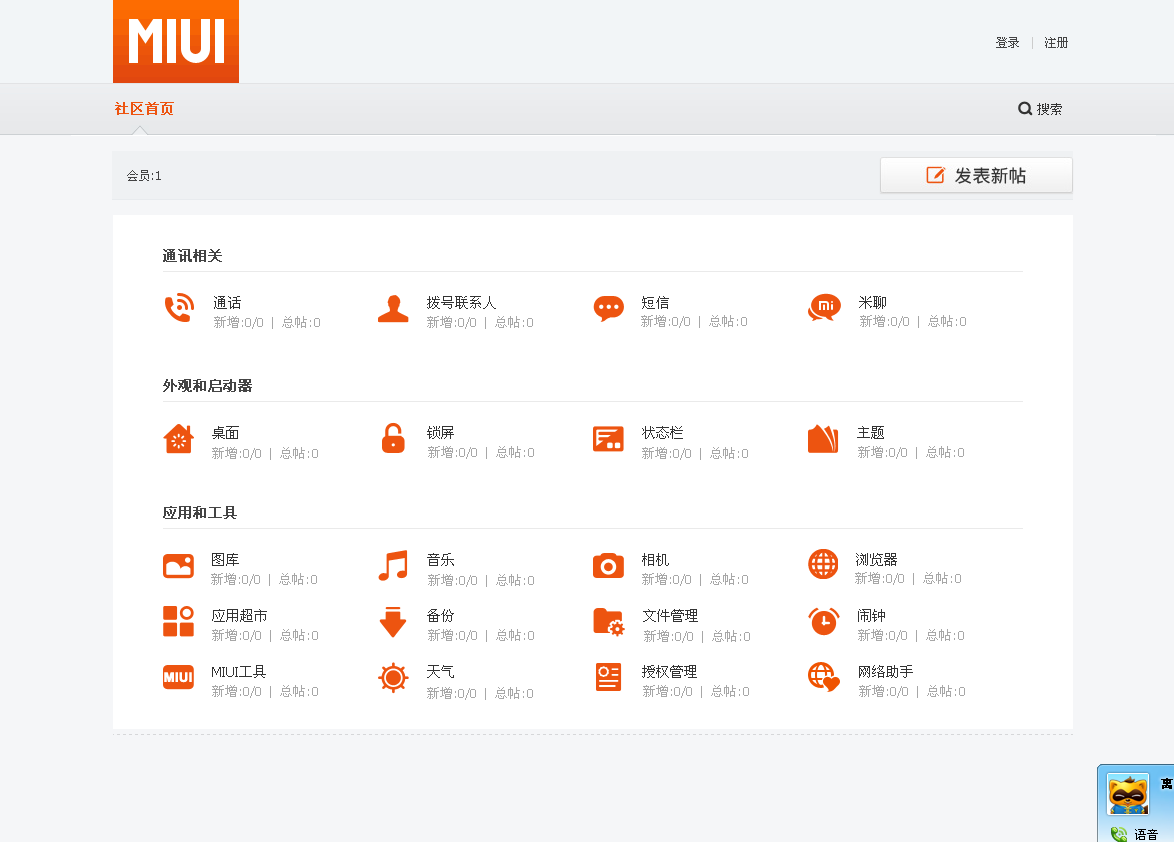
Task: Click the 登录 login link
Action: click(x=1007, y=43)
